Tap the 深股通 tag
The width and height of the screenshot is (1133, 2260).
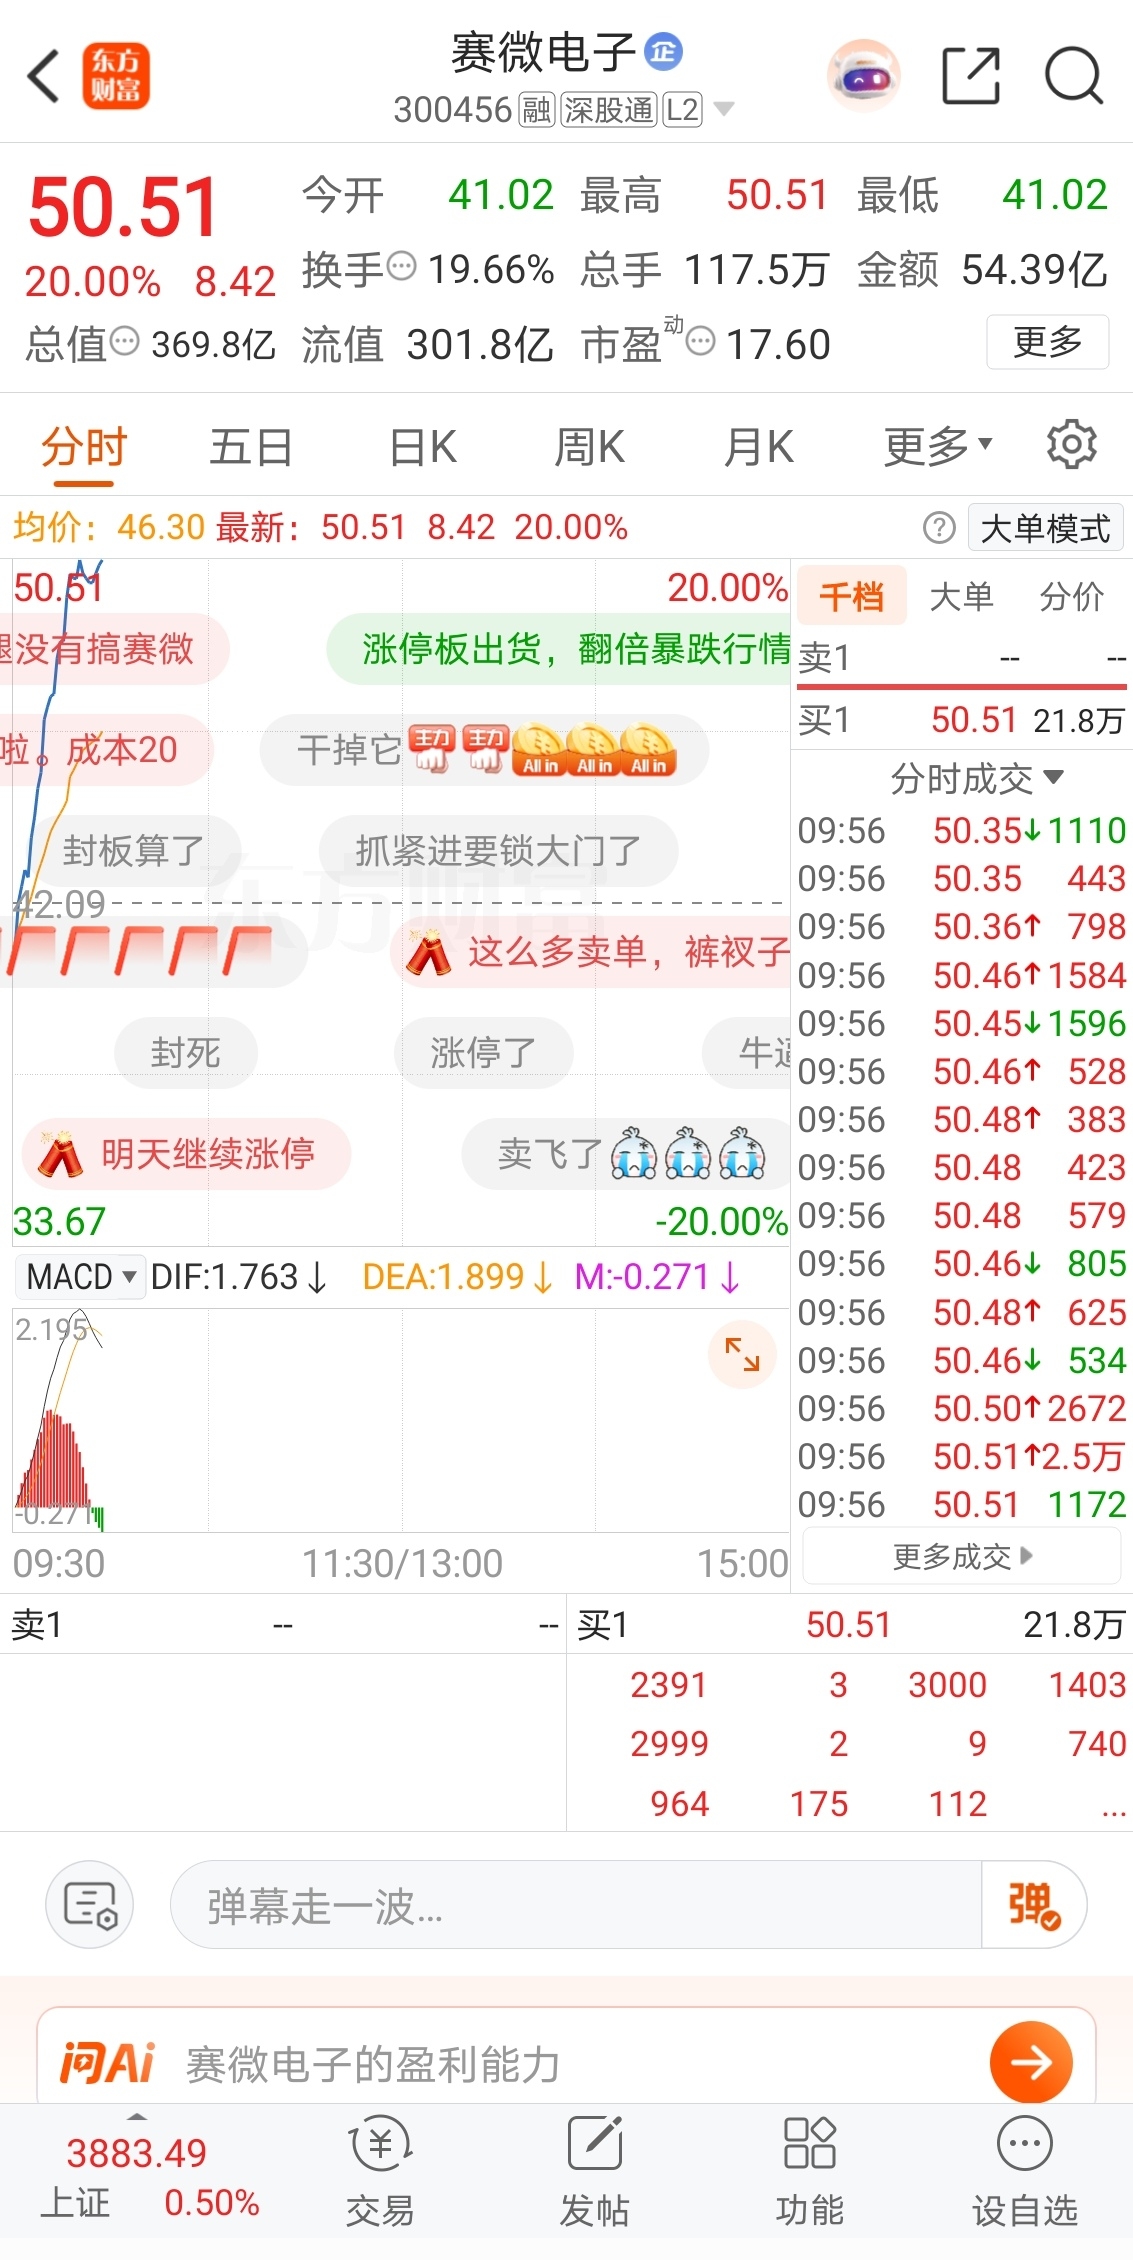[608, 110]
